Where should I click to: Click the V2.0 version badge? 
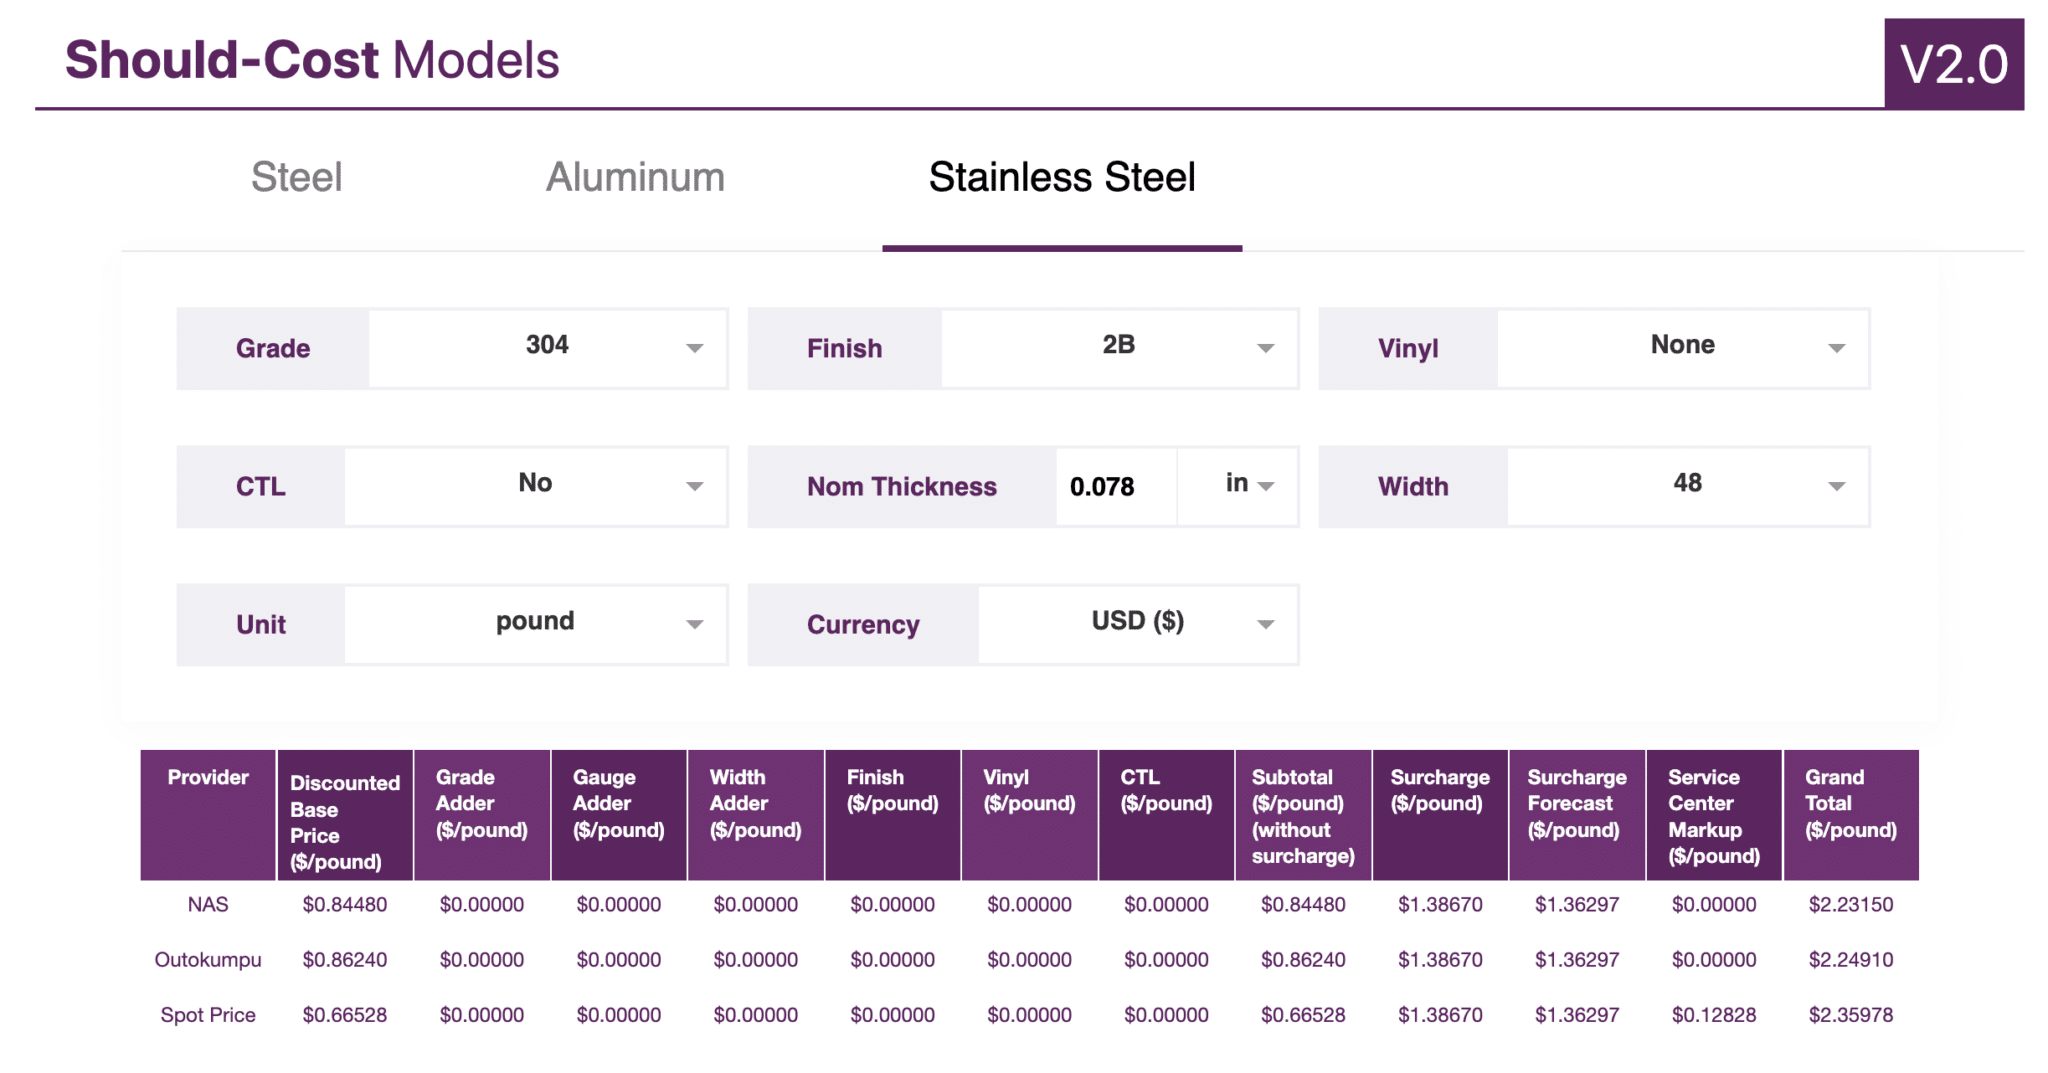1953,63
